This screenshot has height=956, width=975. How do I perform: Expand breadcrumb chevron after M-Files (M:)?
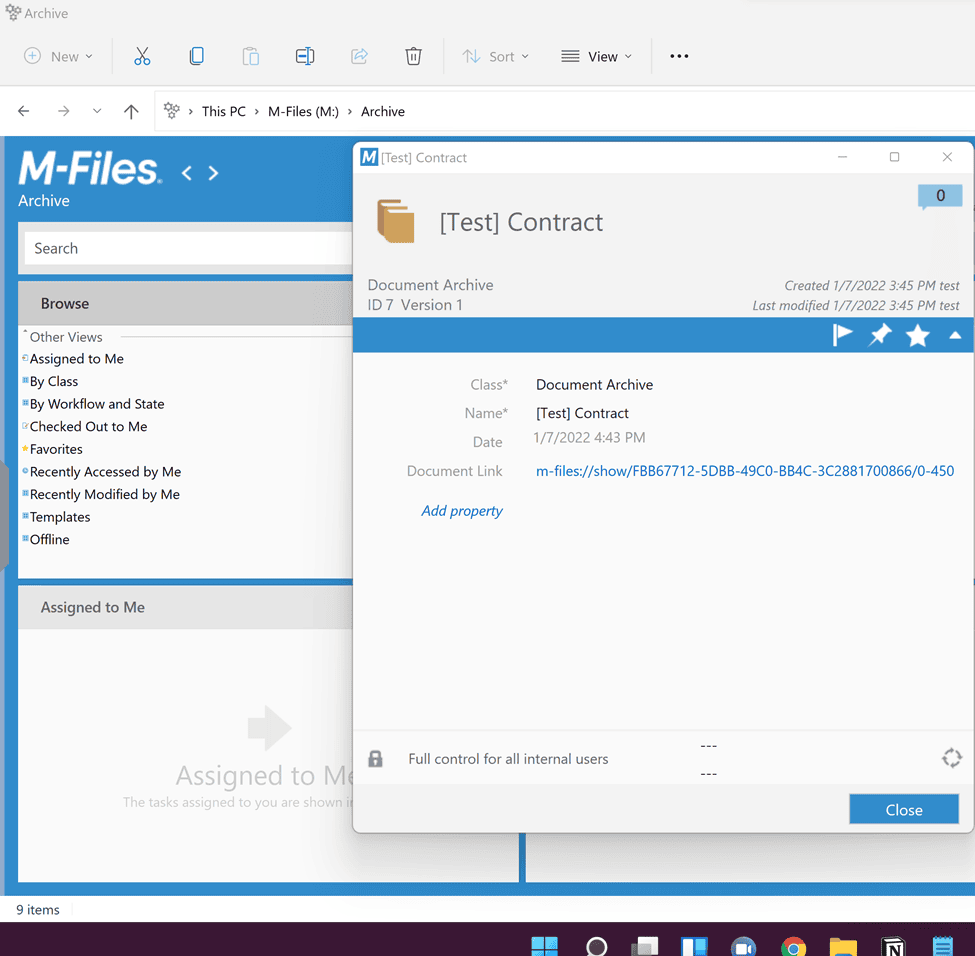tap(349, 111)
